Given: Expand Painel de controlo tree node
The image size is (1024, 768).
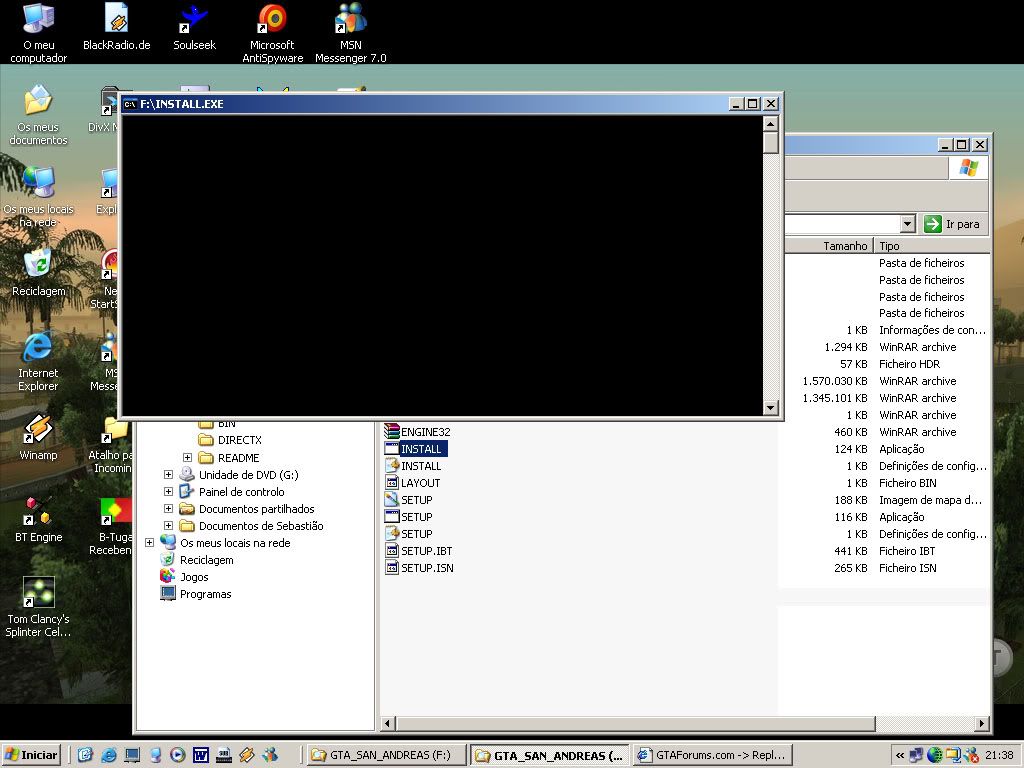Looking at the screenshot, I should pyautogui.click(x=169, y=492).
